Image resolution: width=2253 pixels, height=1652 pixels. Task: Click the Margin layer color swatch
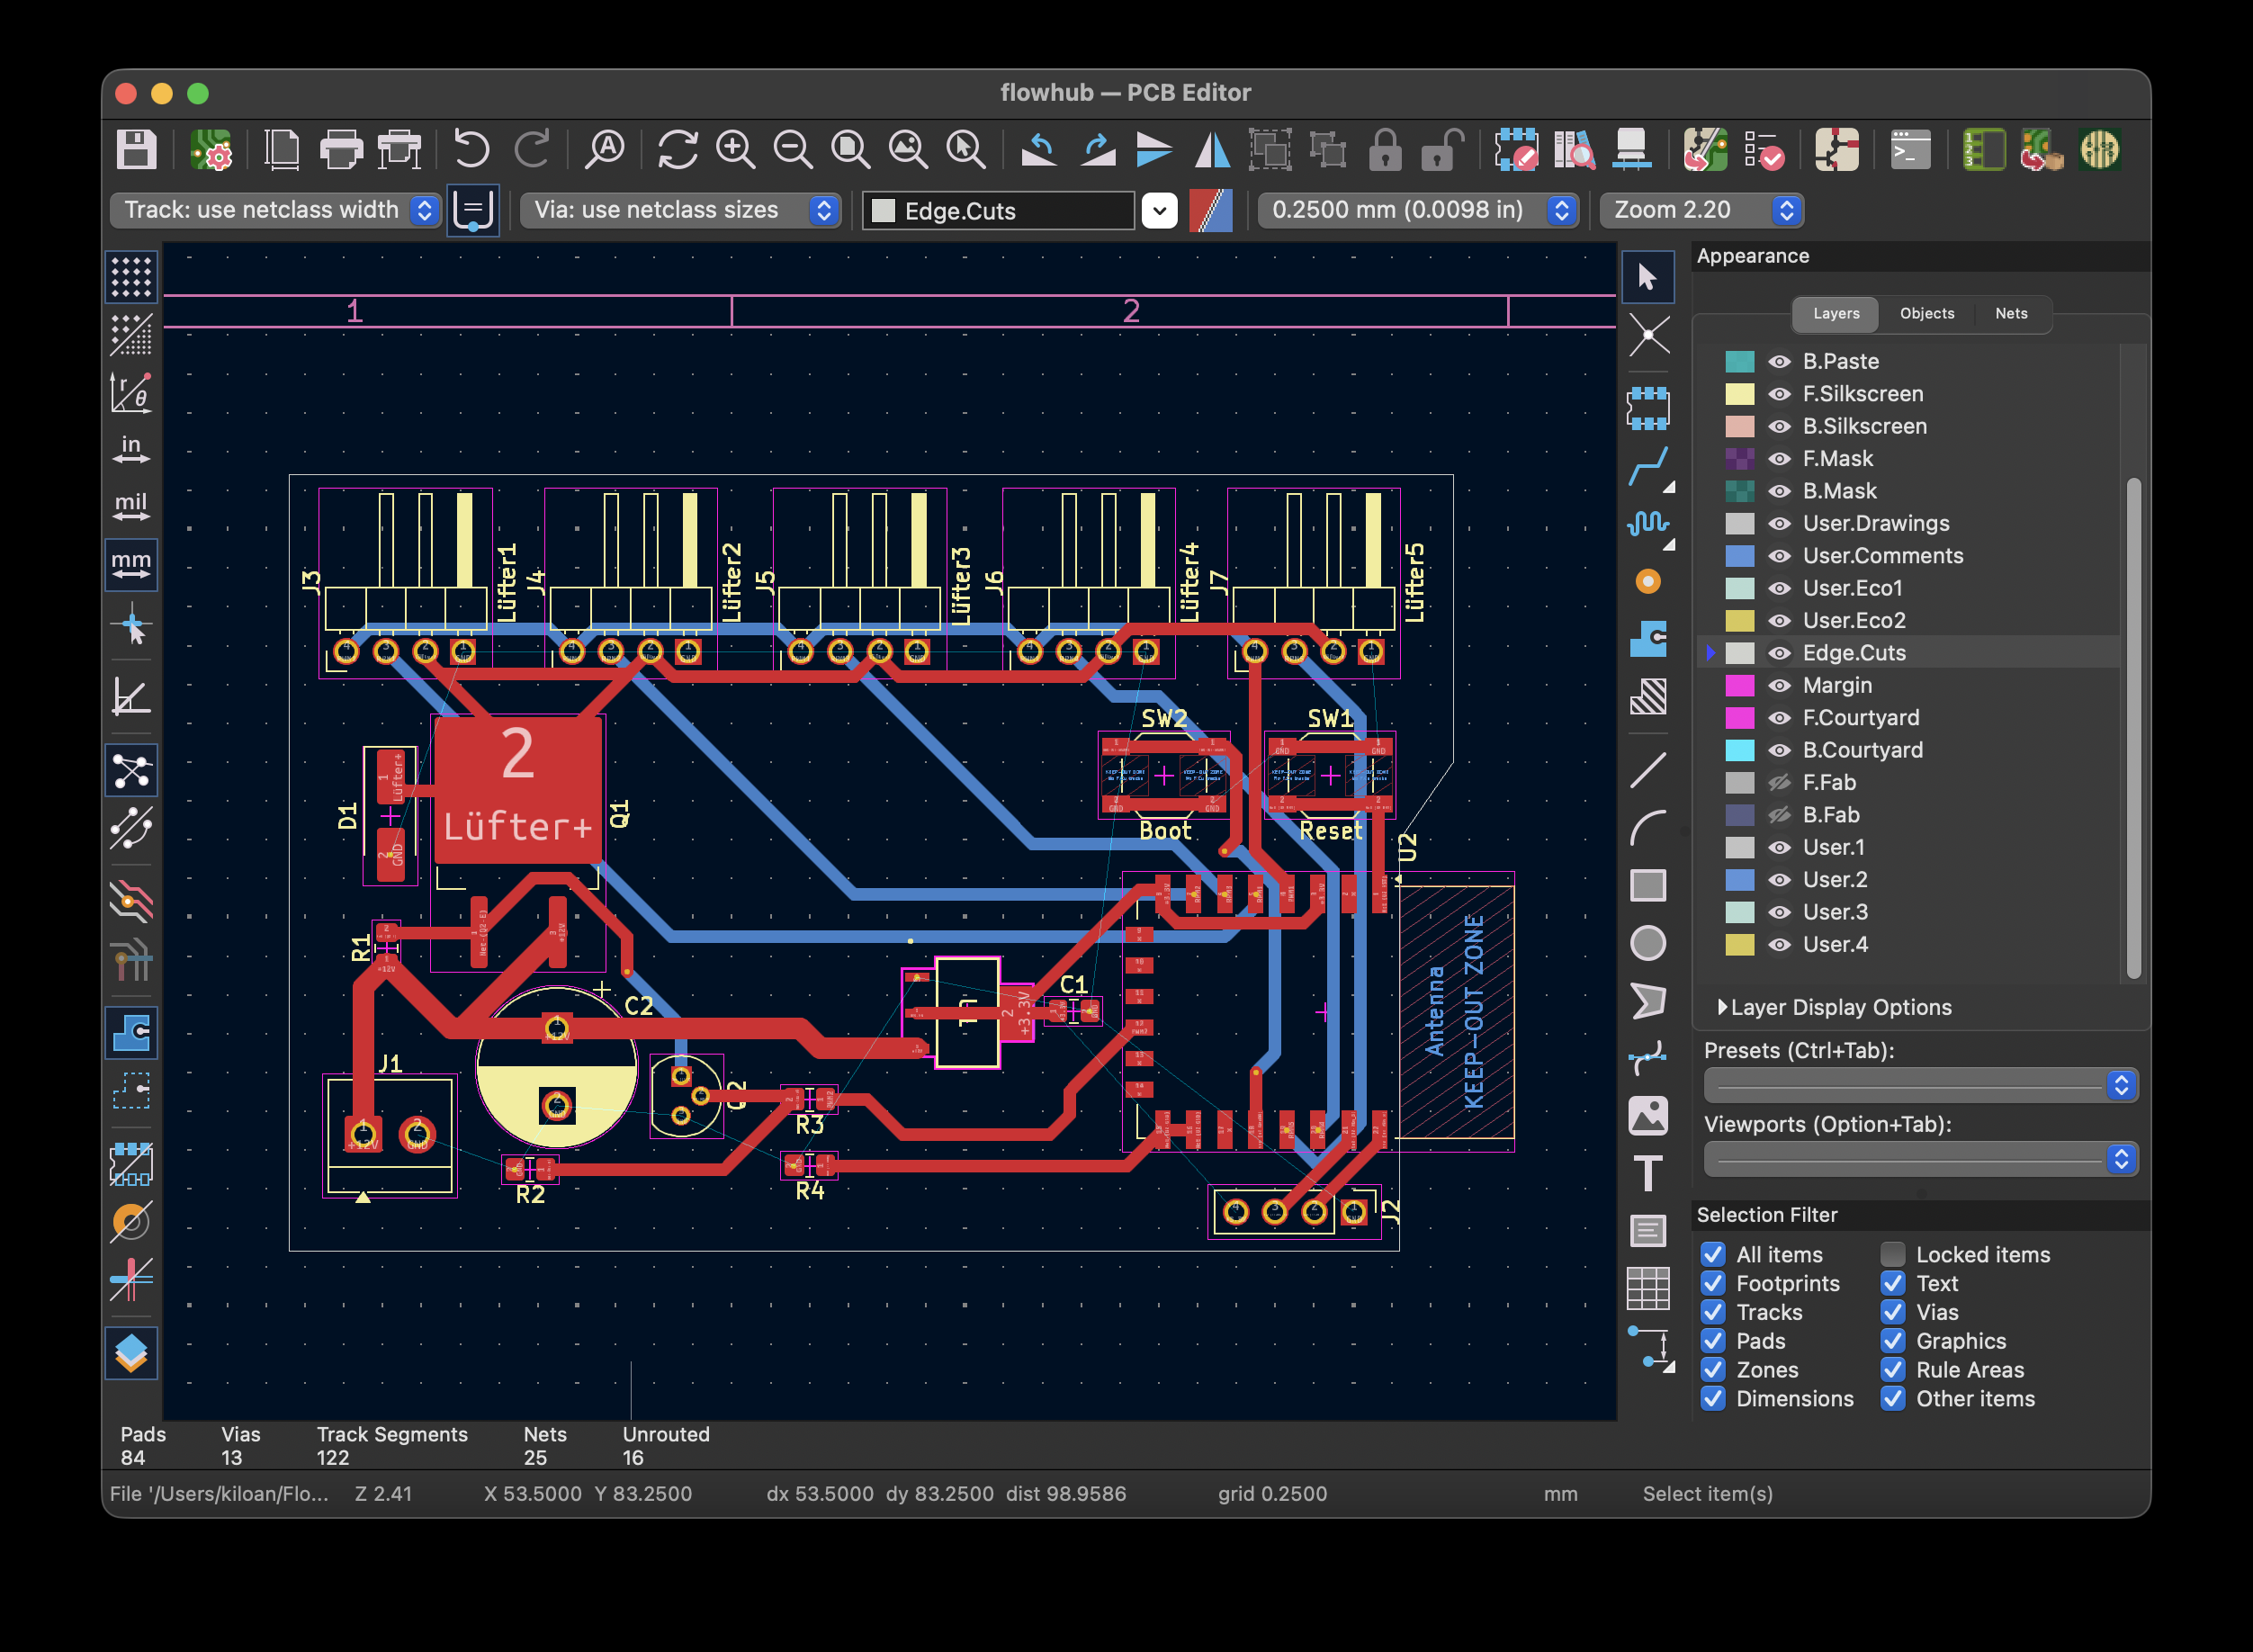point(1739,686)
